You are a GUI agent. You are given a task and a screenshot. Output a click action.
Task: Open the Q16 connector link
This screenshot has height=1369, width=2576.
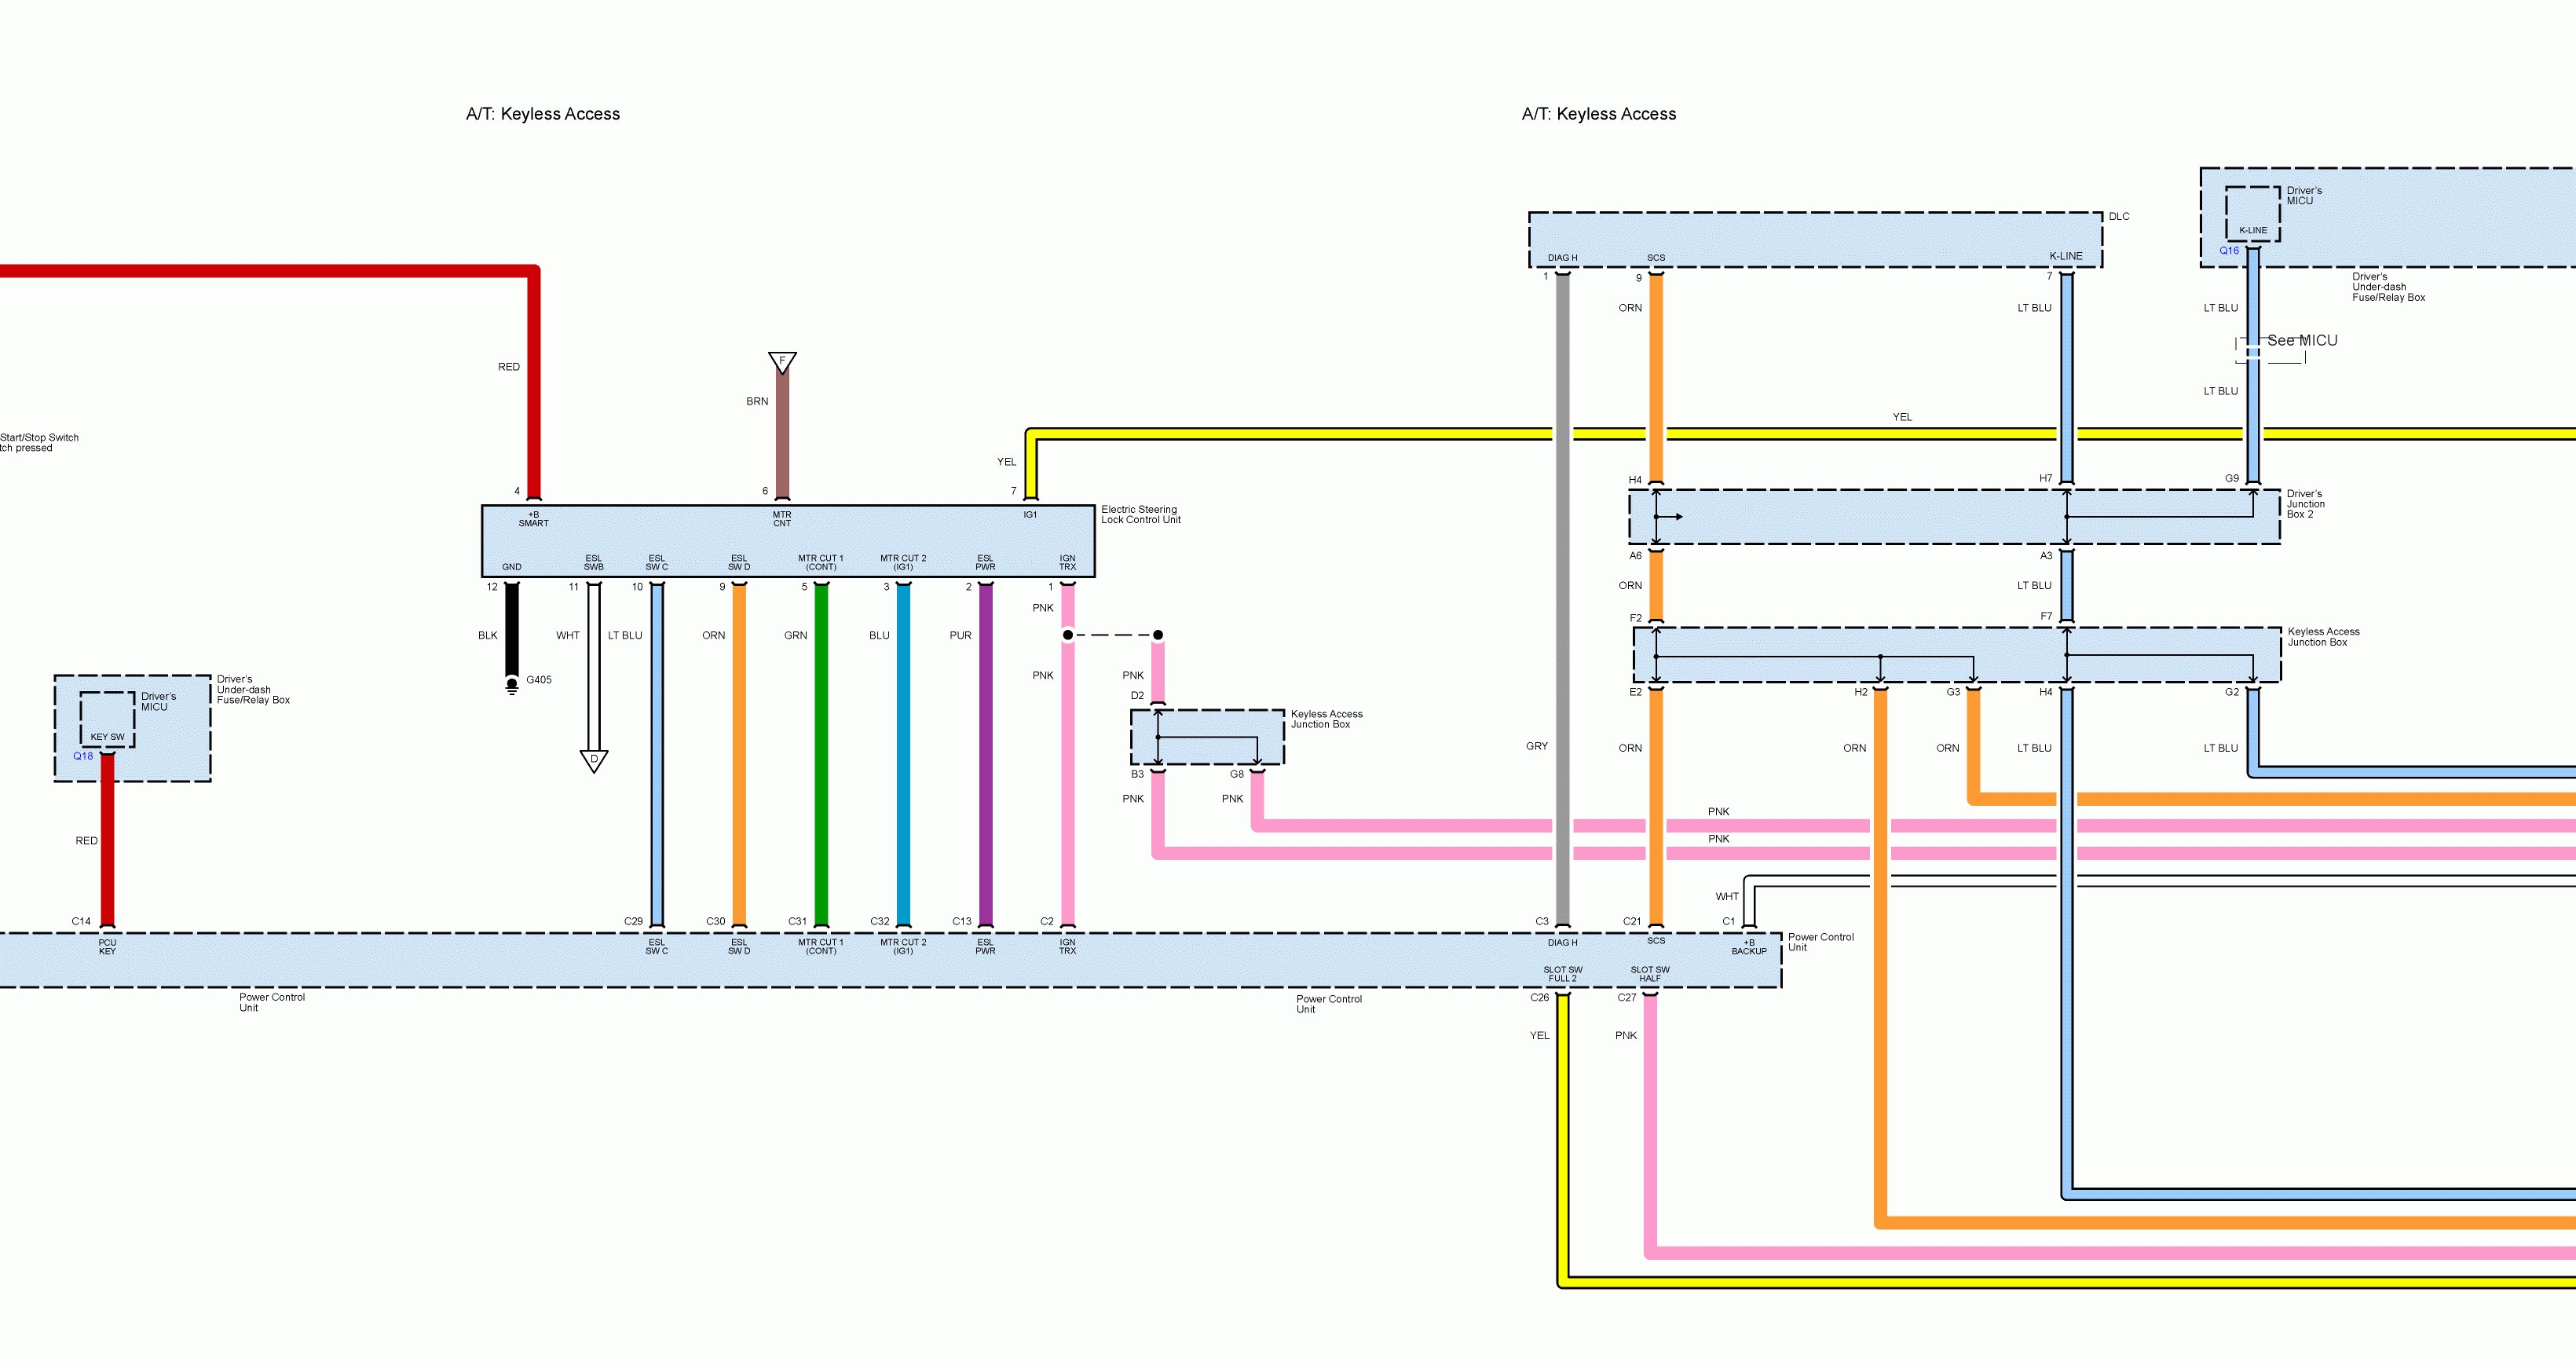tap(2229, 251)
